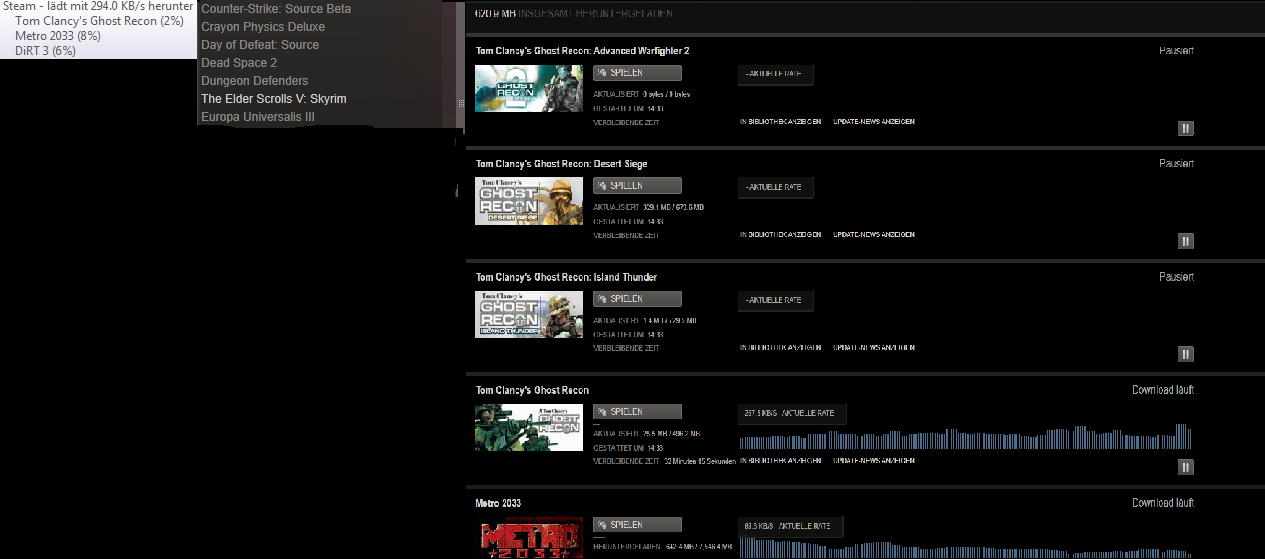This screenshot has height=559, width=1265.
Task: Open Ghost Recon Island Thunder cover thumbnail
Action: [529, 314]
